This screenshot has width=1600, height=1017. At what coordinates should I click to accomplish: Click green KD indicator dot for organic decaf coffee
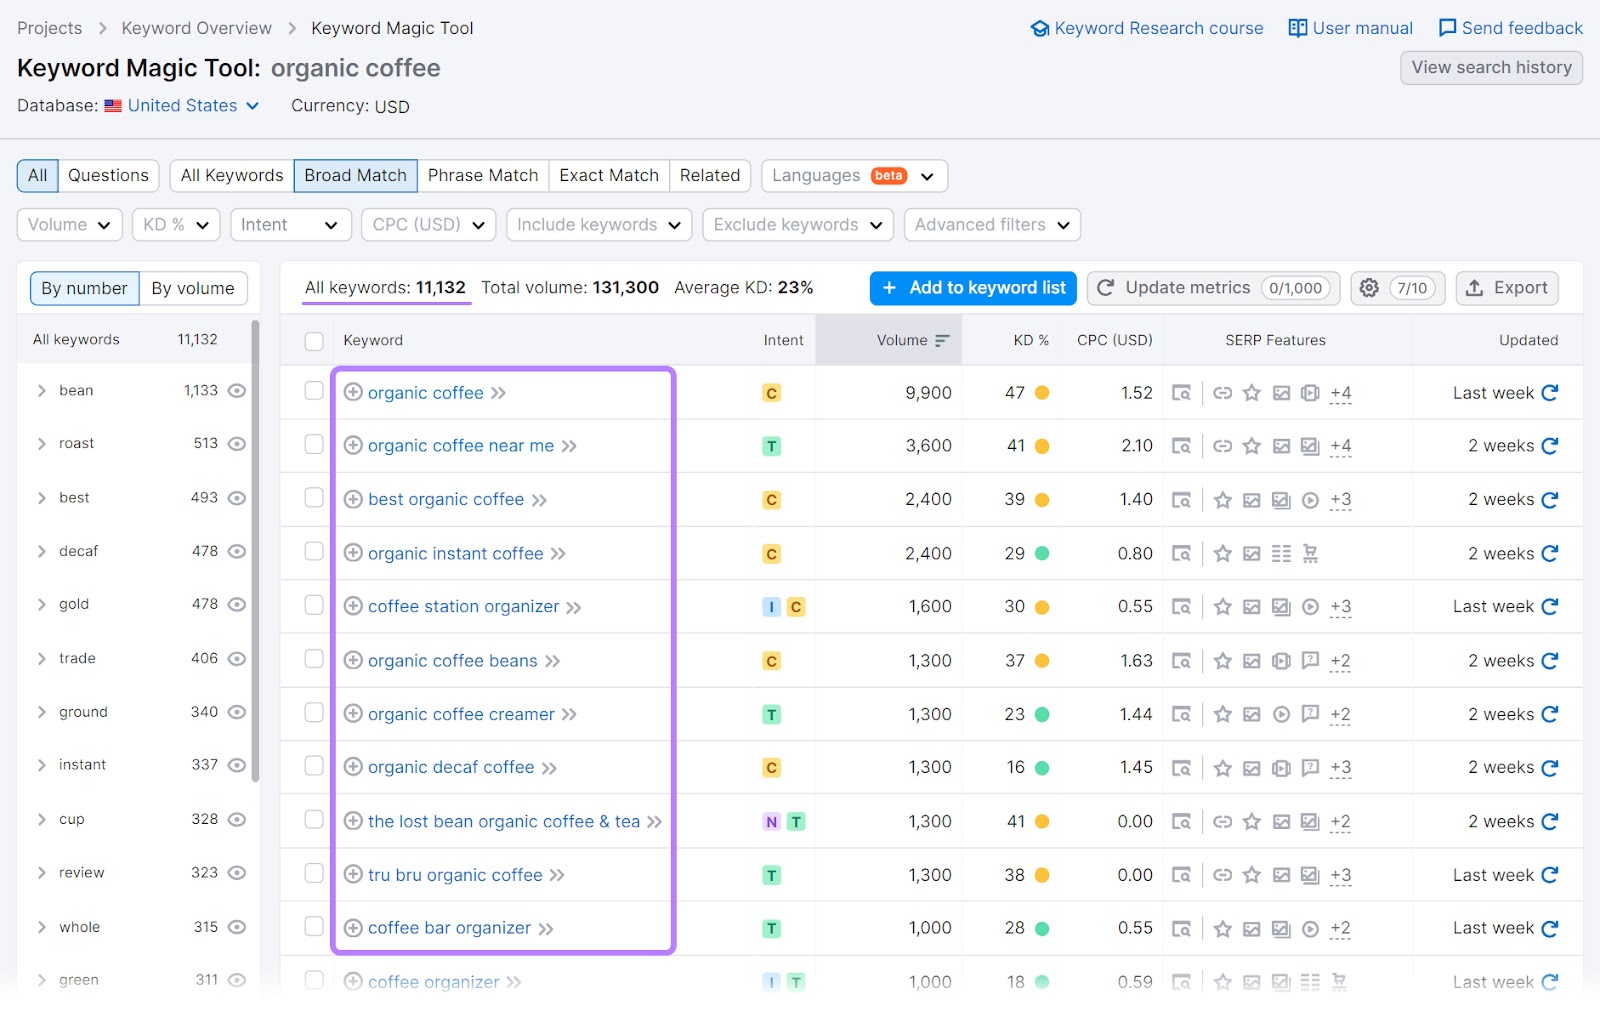[x=1042, y=768]
